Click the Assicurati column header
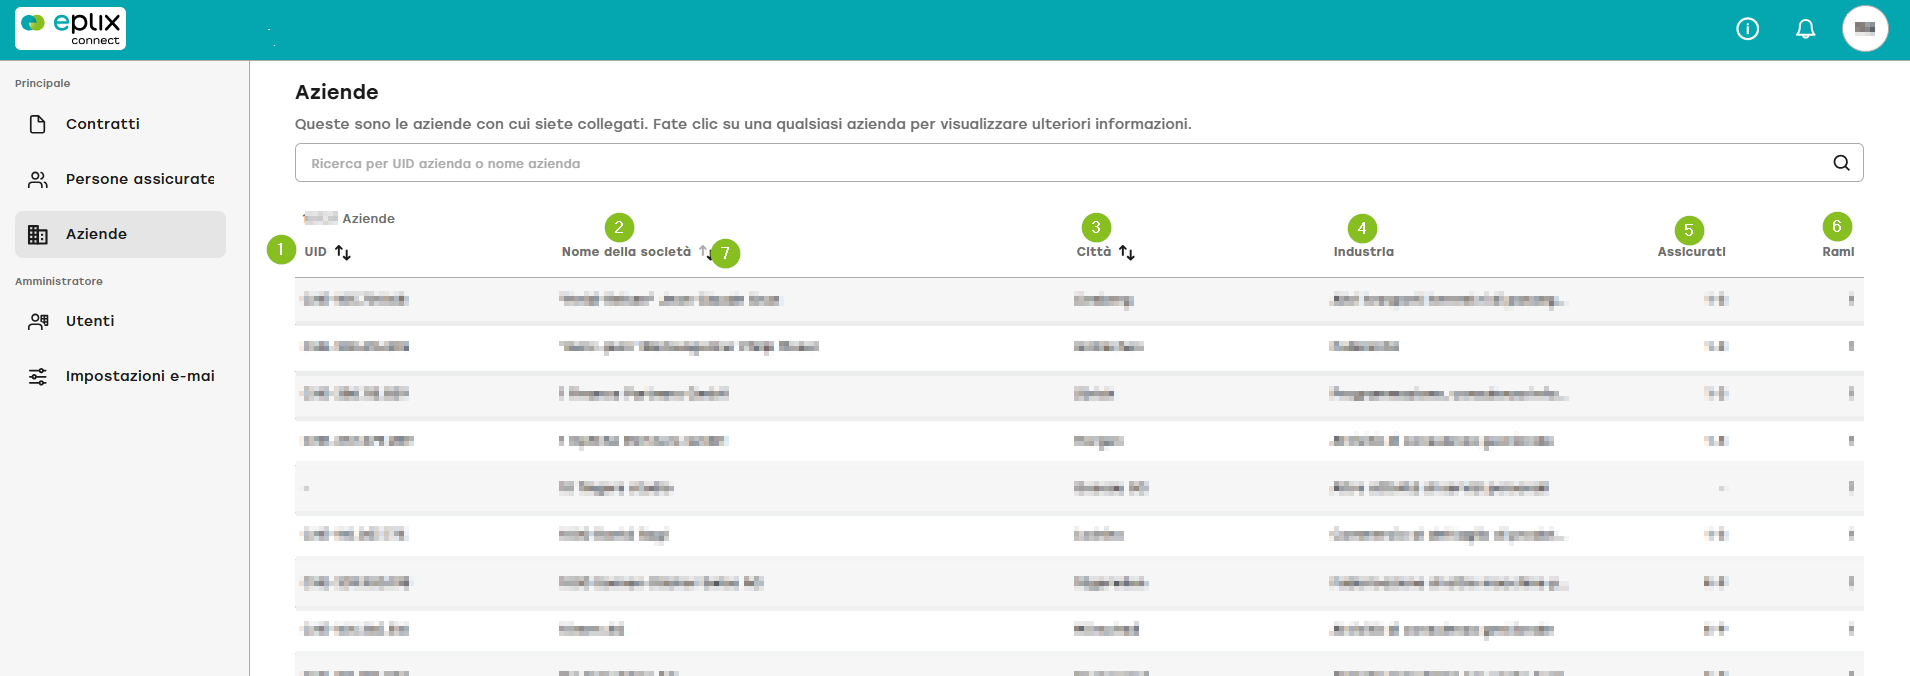 1691,252
